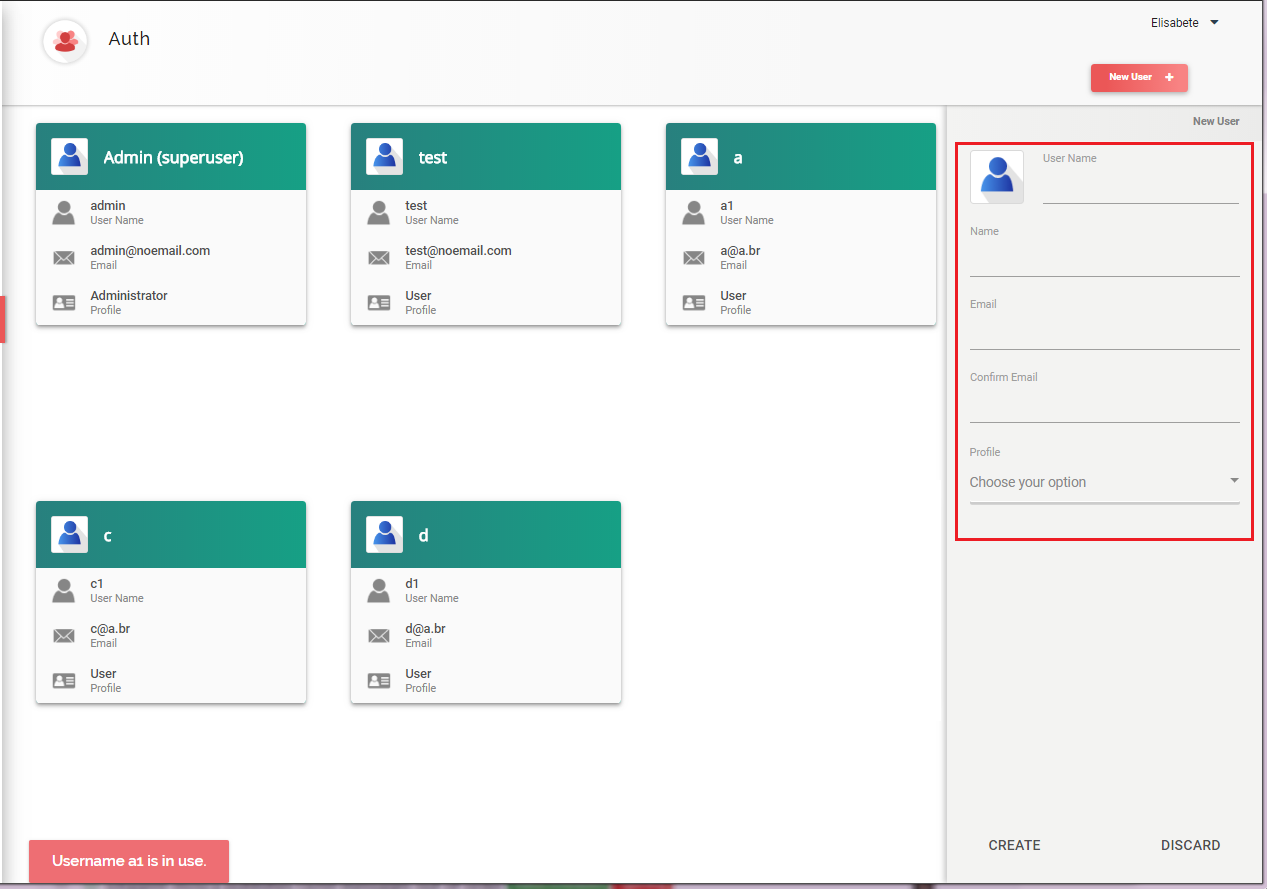The width and height of the screenshot is (1267, 889).
Task: Click the New User button
Action: pos(1138,77)
